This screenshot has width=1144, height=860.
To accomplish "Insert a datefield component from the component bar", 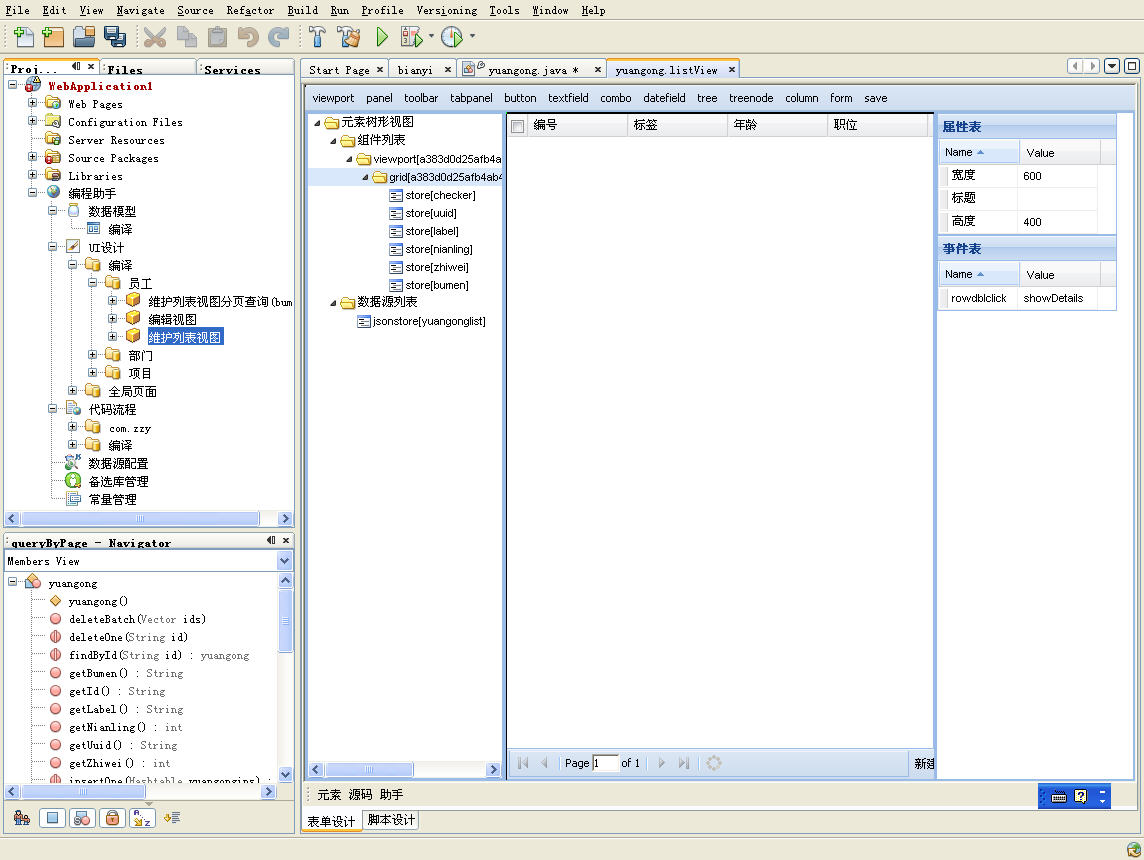I will (666, 98).
